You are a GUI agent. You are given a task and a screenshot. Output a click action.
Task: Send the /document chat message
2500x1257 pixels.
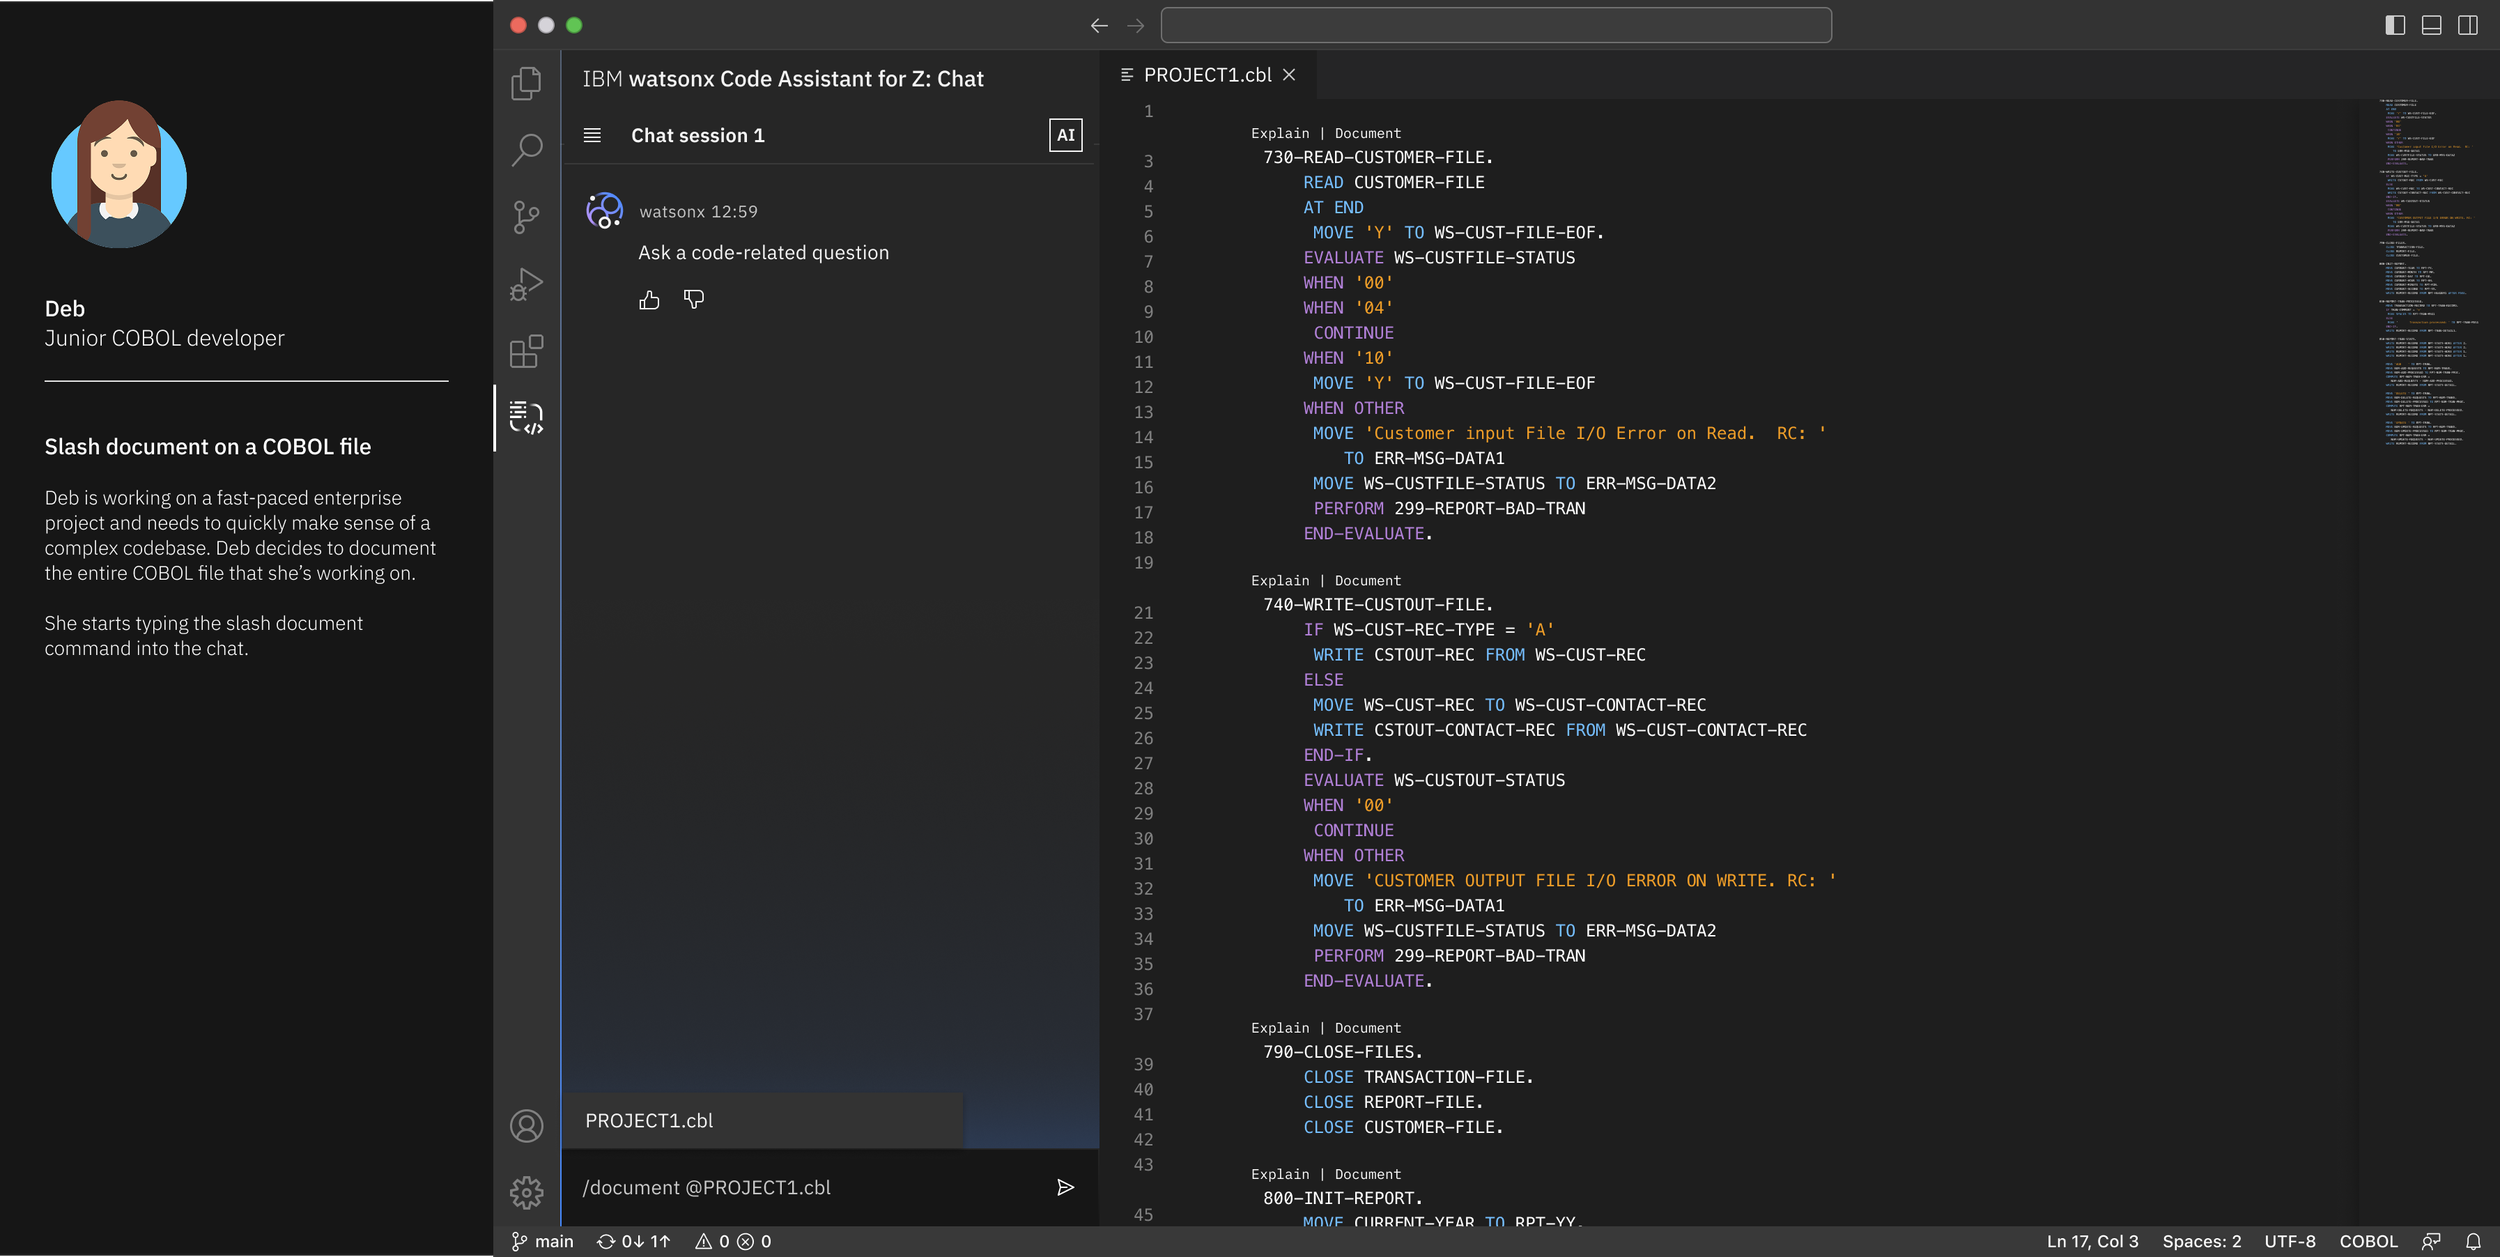(x=1065, y=1187)
